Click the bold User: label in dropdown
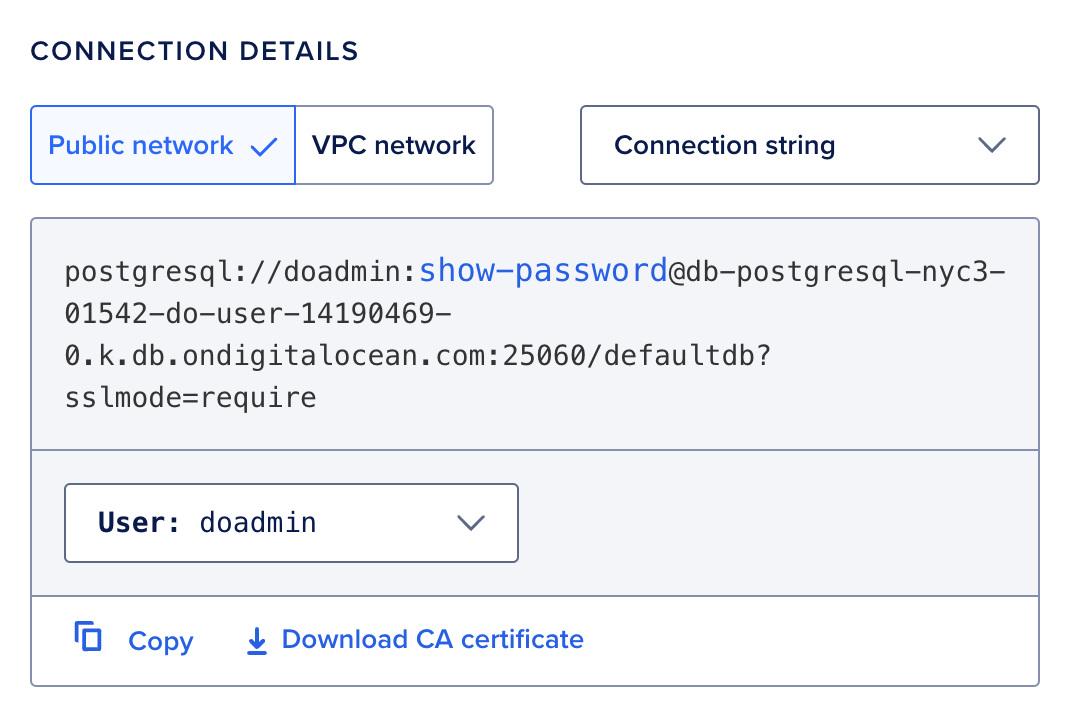Screen dimensions: 1066x706 pyautogui.click(x=138, y=522)
